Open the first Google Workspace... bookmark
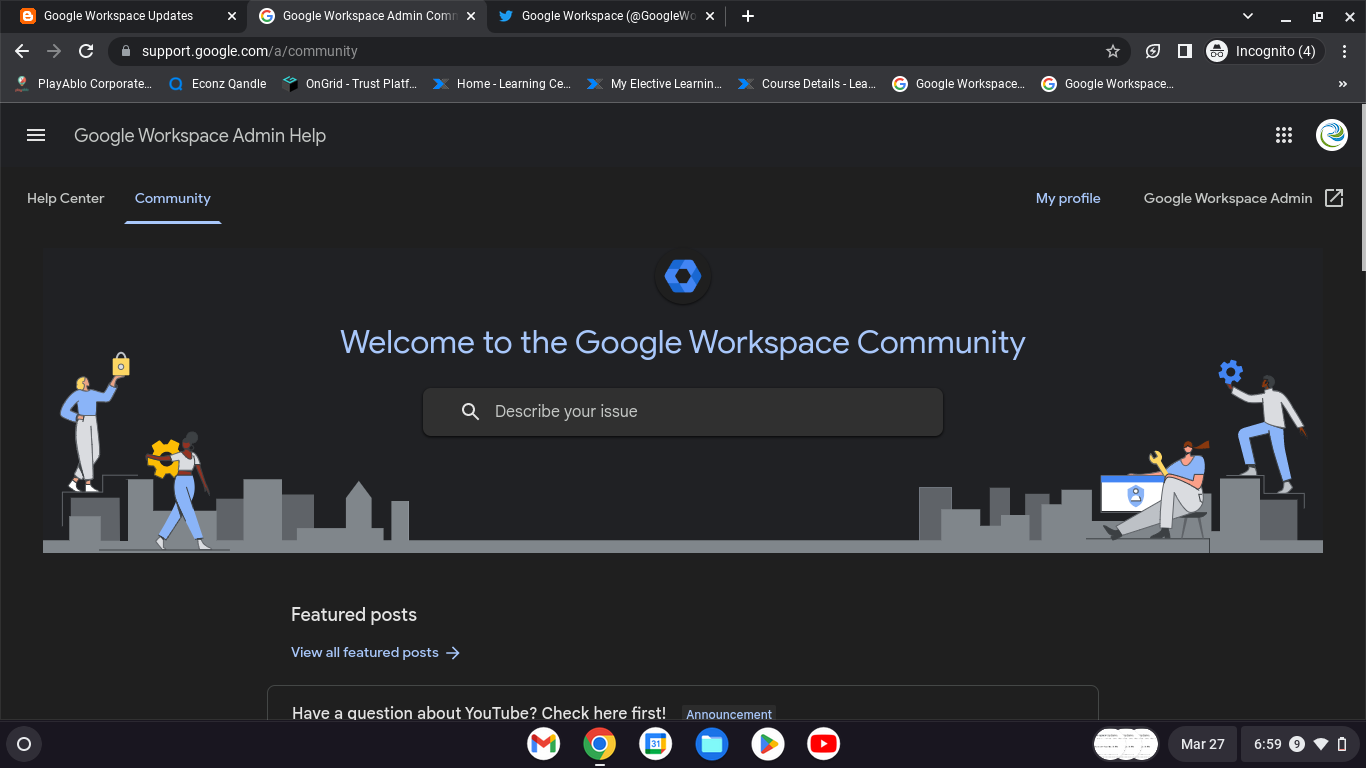This screenshot has height=768, width=1366. (x=958, y=84)
